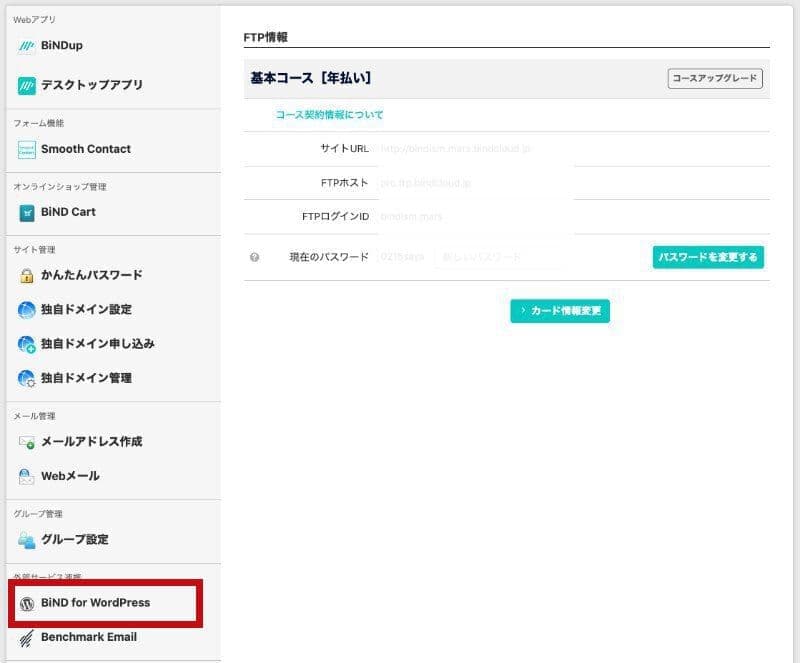800x663 pixels.
Task: Click the help question mark icon
Action: 255,257
